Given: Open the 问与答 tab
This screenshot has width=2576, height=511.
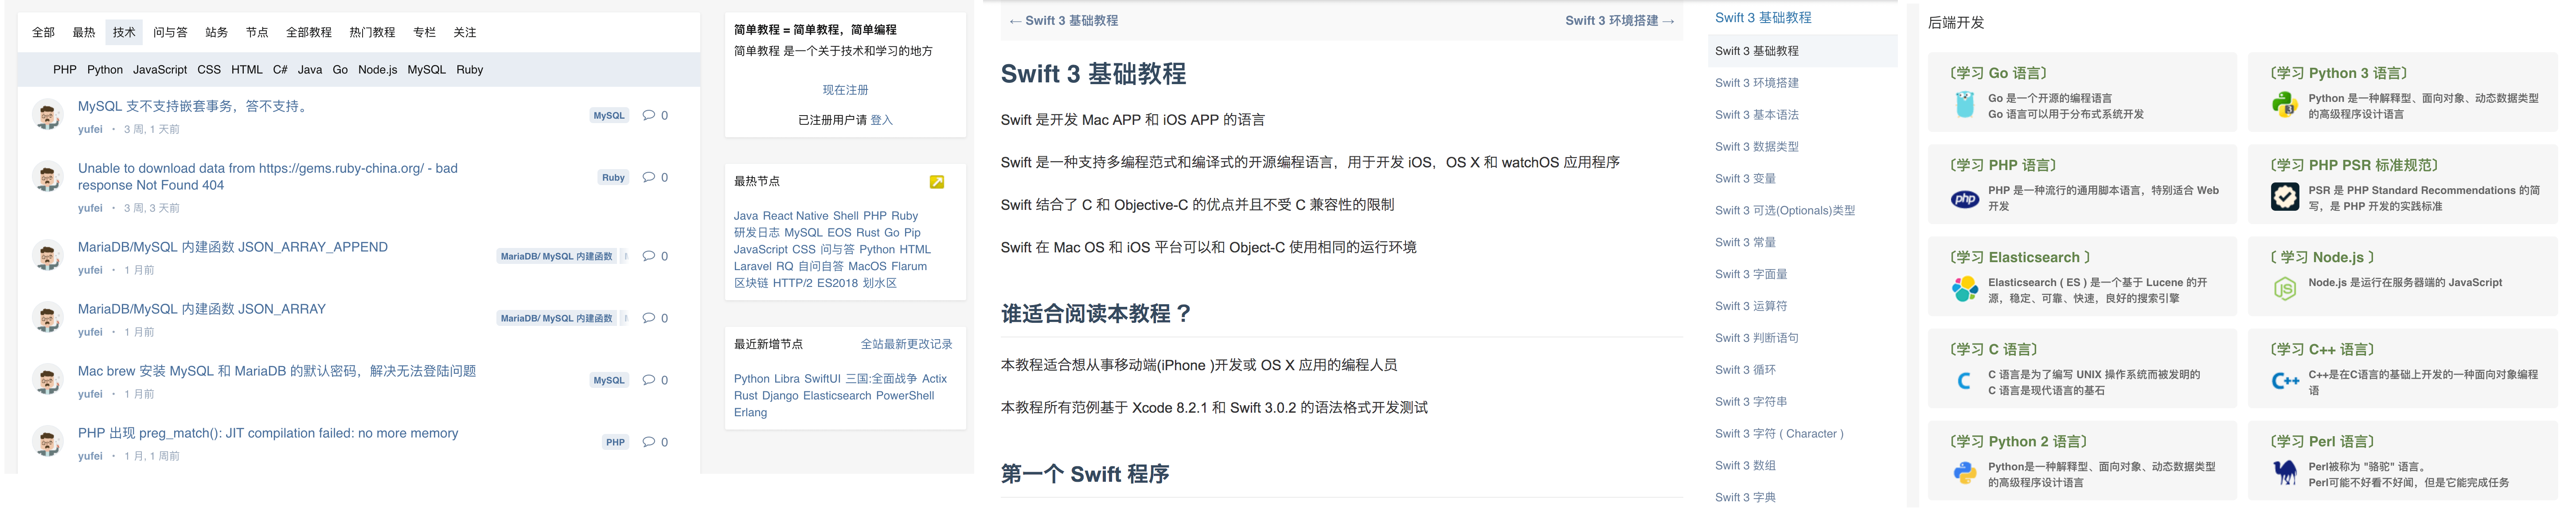Looking at the screenshot, I should point(170,32).
